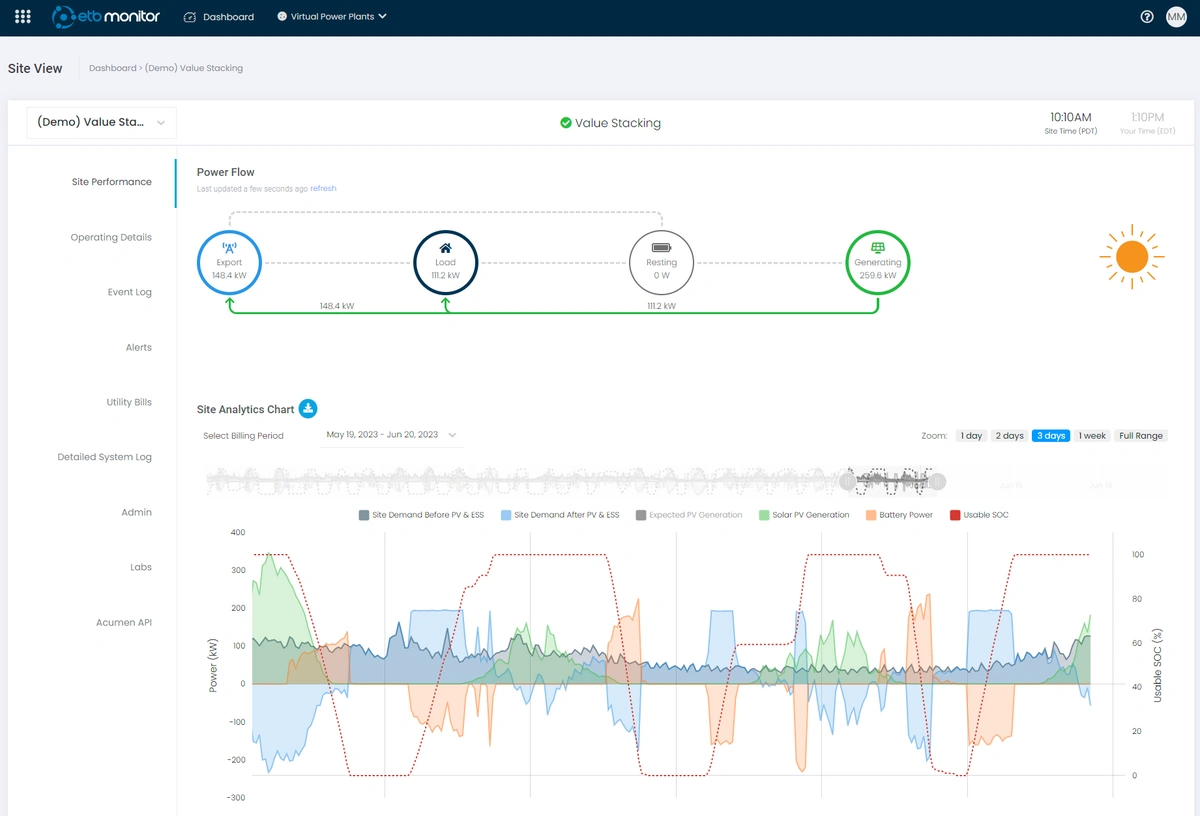
Task: Set chart zoom to 1 day
Action: tap(971, 436)
